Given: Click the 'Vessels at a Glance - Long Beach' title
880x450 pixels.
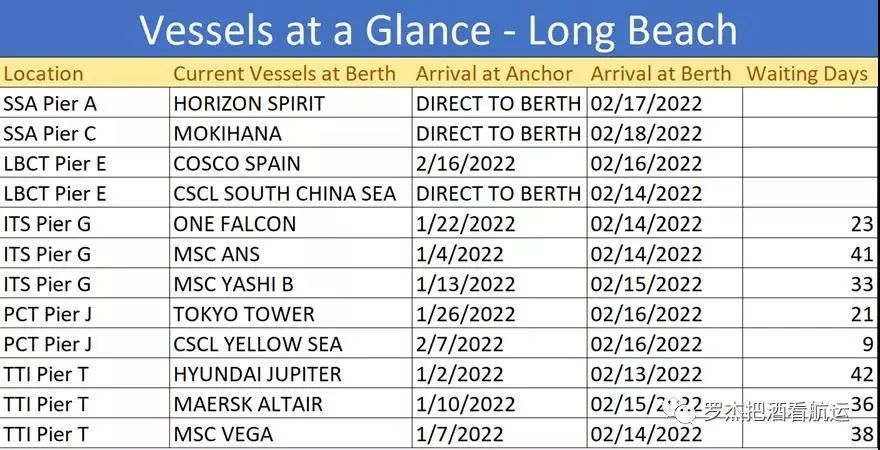Looking at the screenshot, I should 439,30.
